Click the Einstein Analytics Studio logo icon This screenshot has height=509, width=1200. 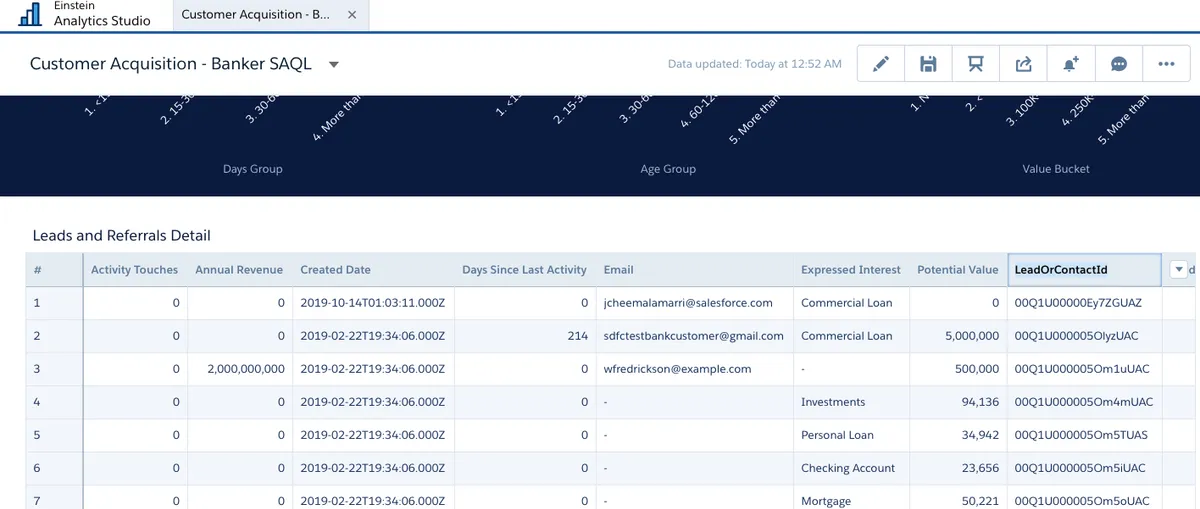point(30,15)
